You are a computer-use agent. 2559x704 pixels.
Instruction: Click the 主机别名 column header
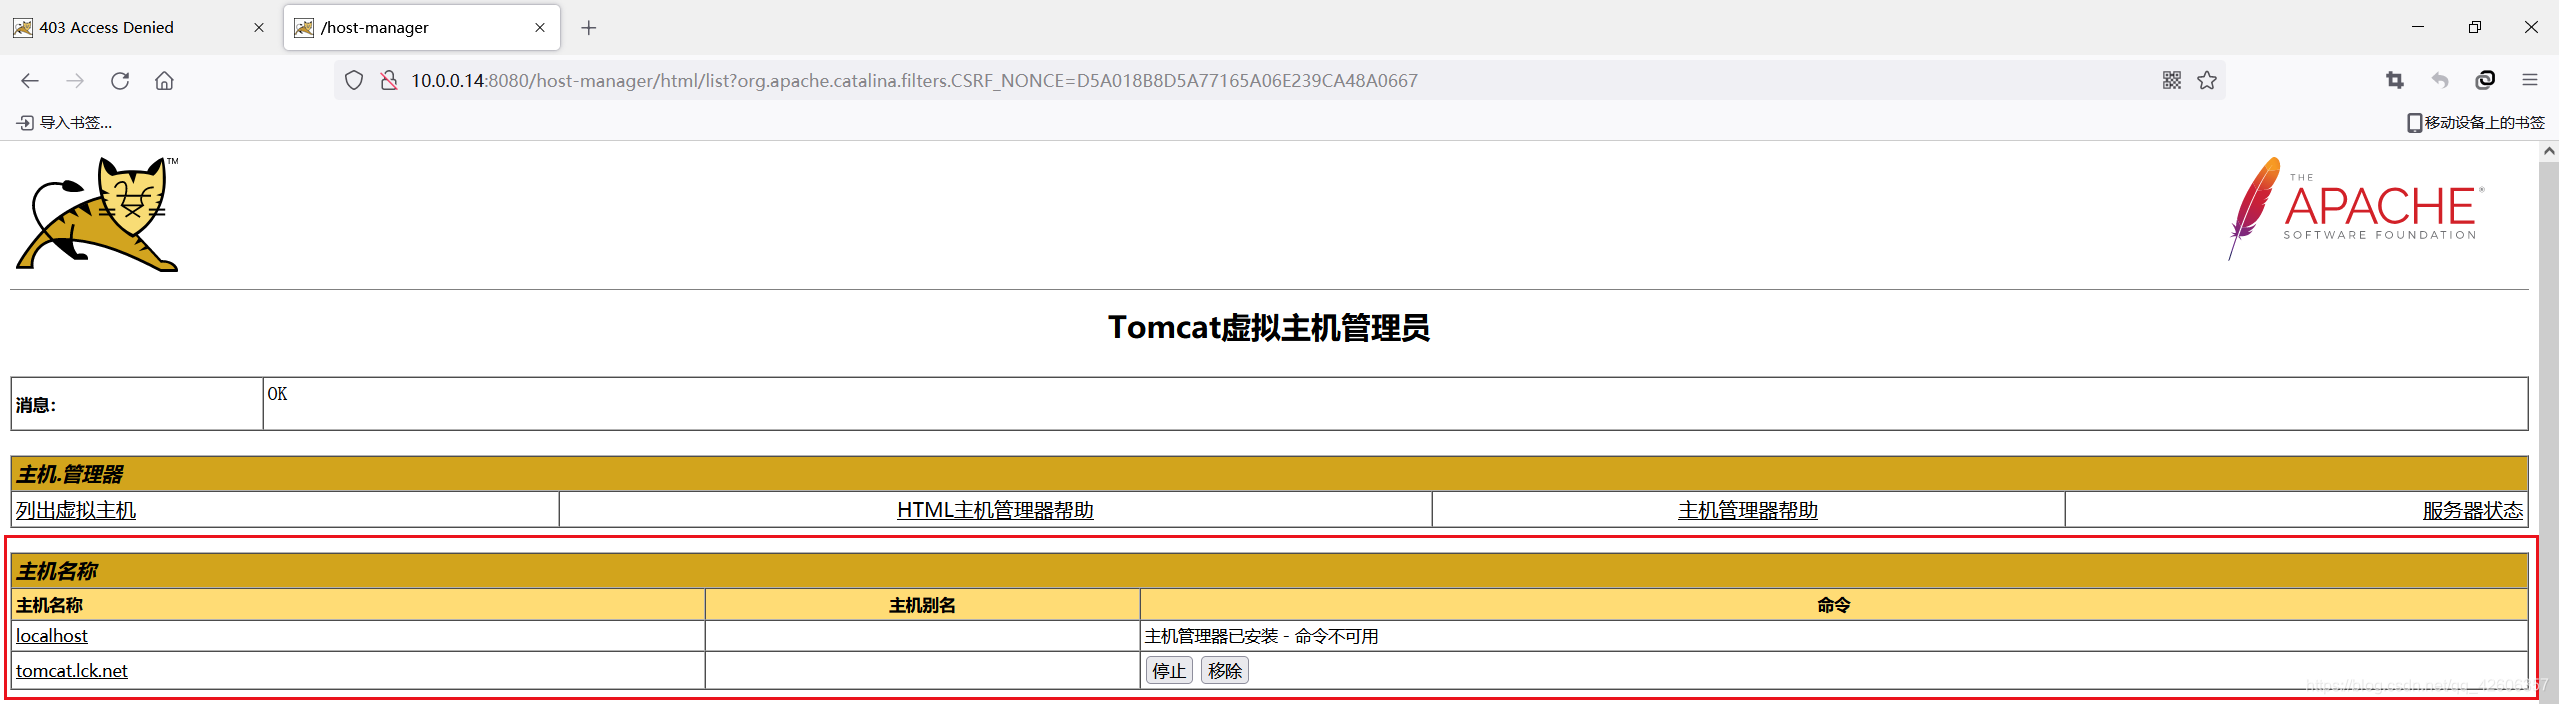pyautogui.click(x=922, y=605)
